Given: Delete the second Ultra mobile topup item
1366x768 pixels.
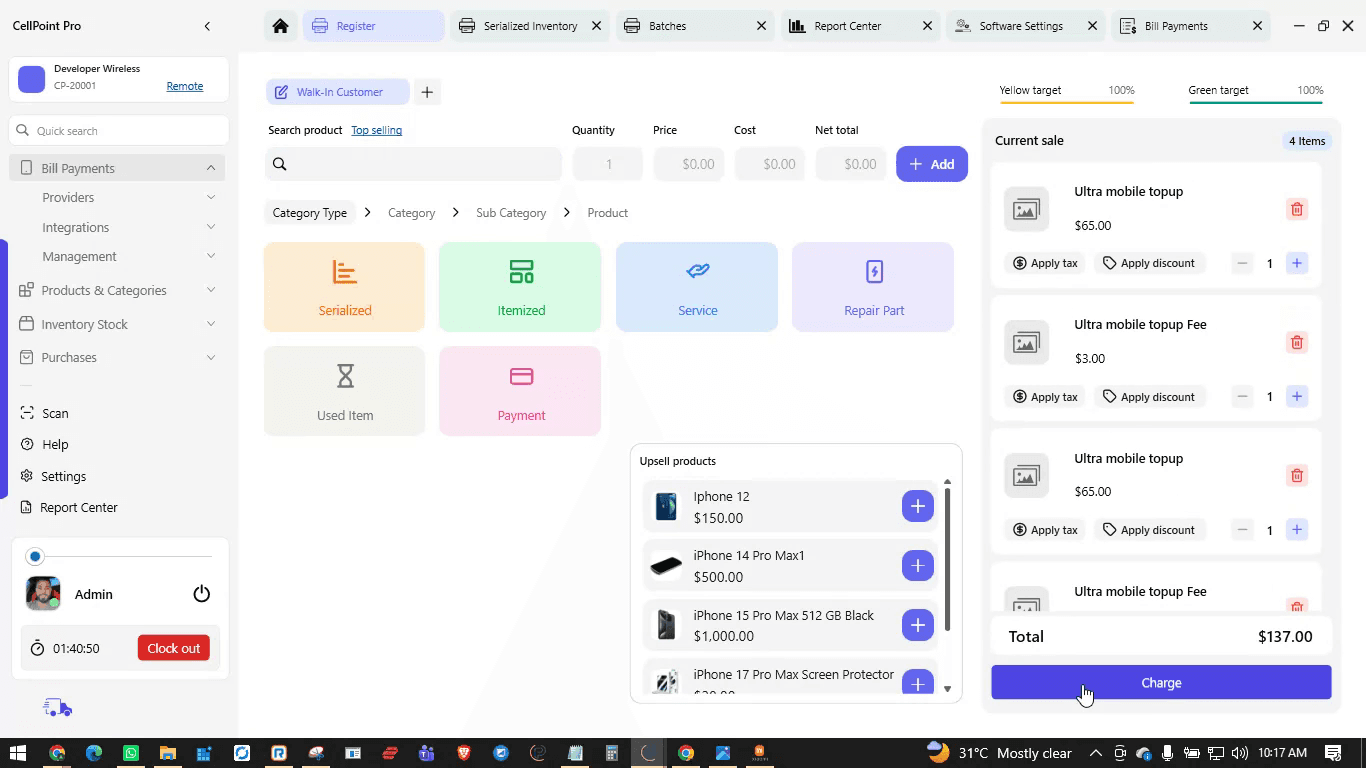Looking at the screenshot, I should pyautogui.click(x=1297, y=476).
